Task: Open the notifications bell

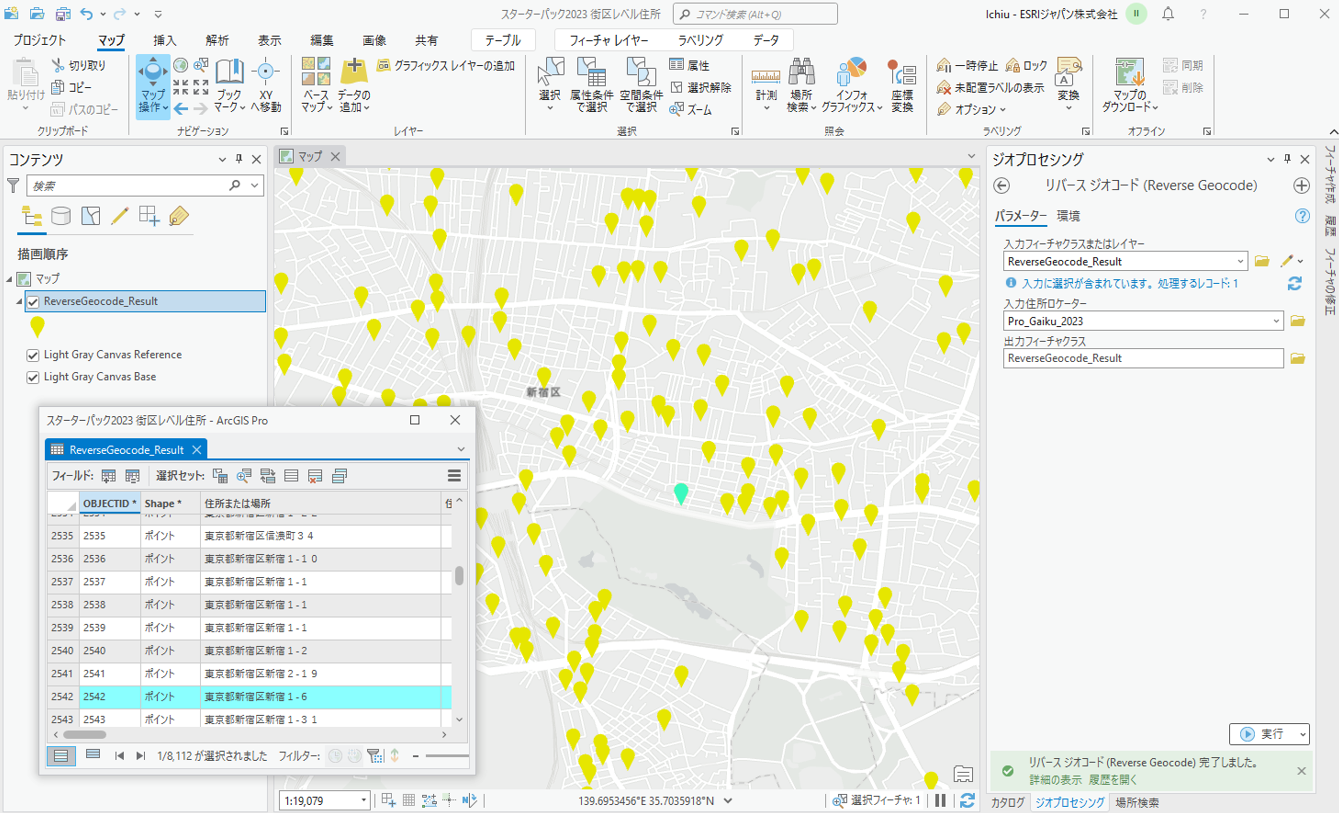Action: [1168, 14]
